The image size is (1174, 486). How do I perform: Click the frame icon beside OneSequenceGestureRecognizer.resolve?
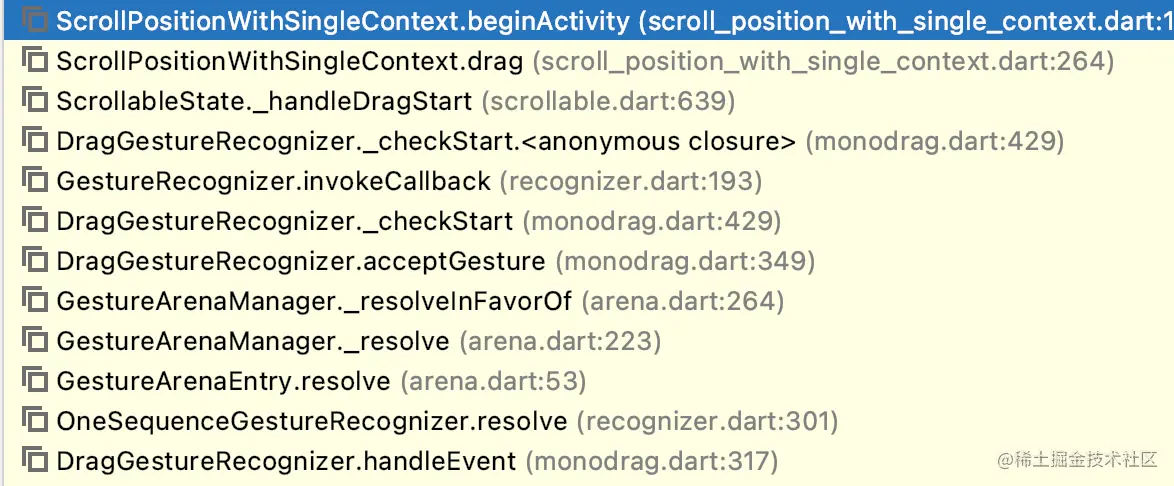35,421
